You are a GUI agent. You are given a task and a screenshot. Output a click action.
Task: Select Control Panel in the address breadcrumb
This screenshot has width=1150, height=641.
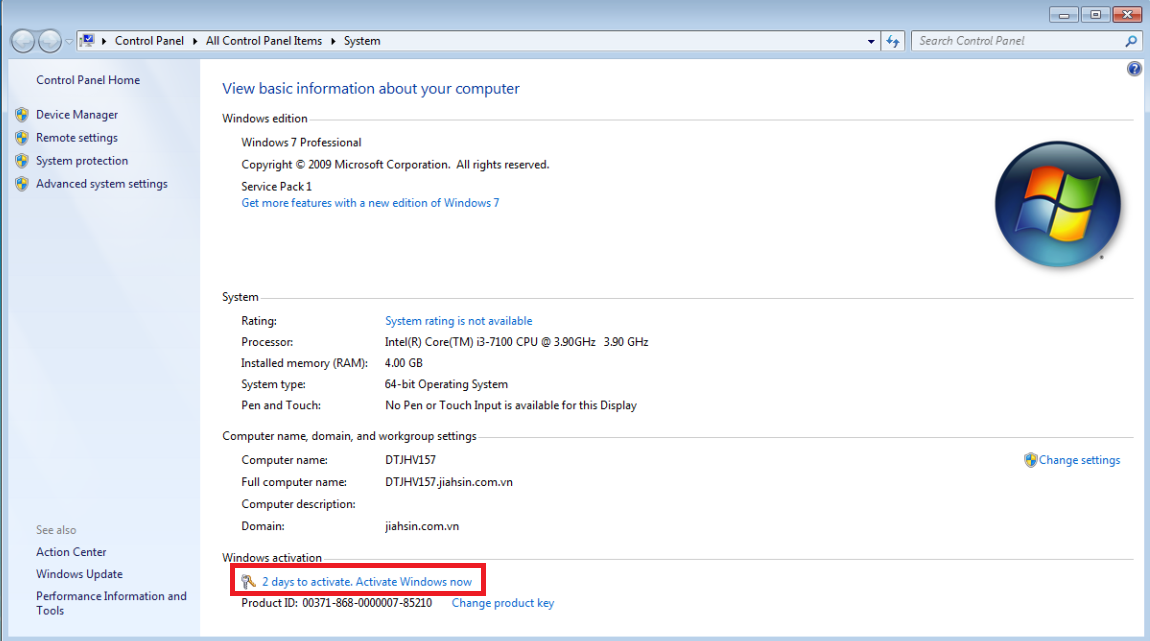[x=150, y=41]
